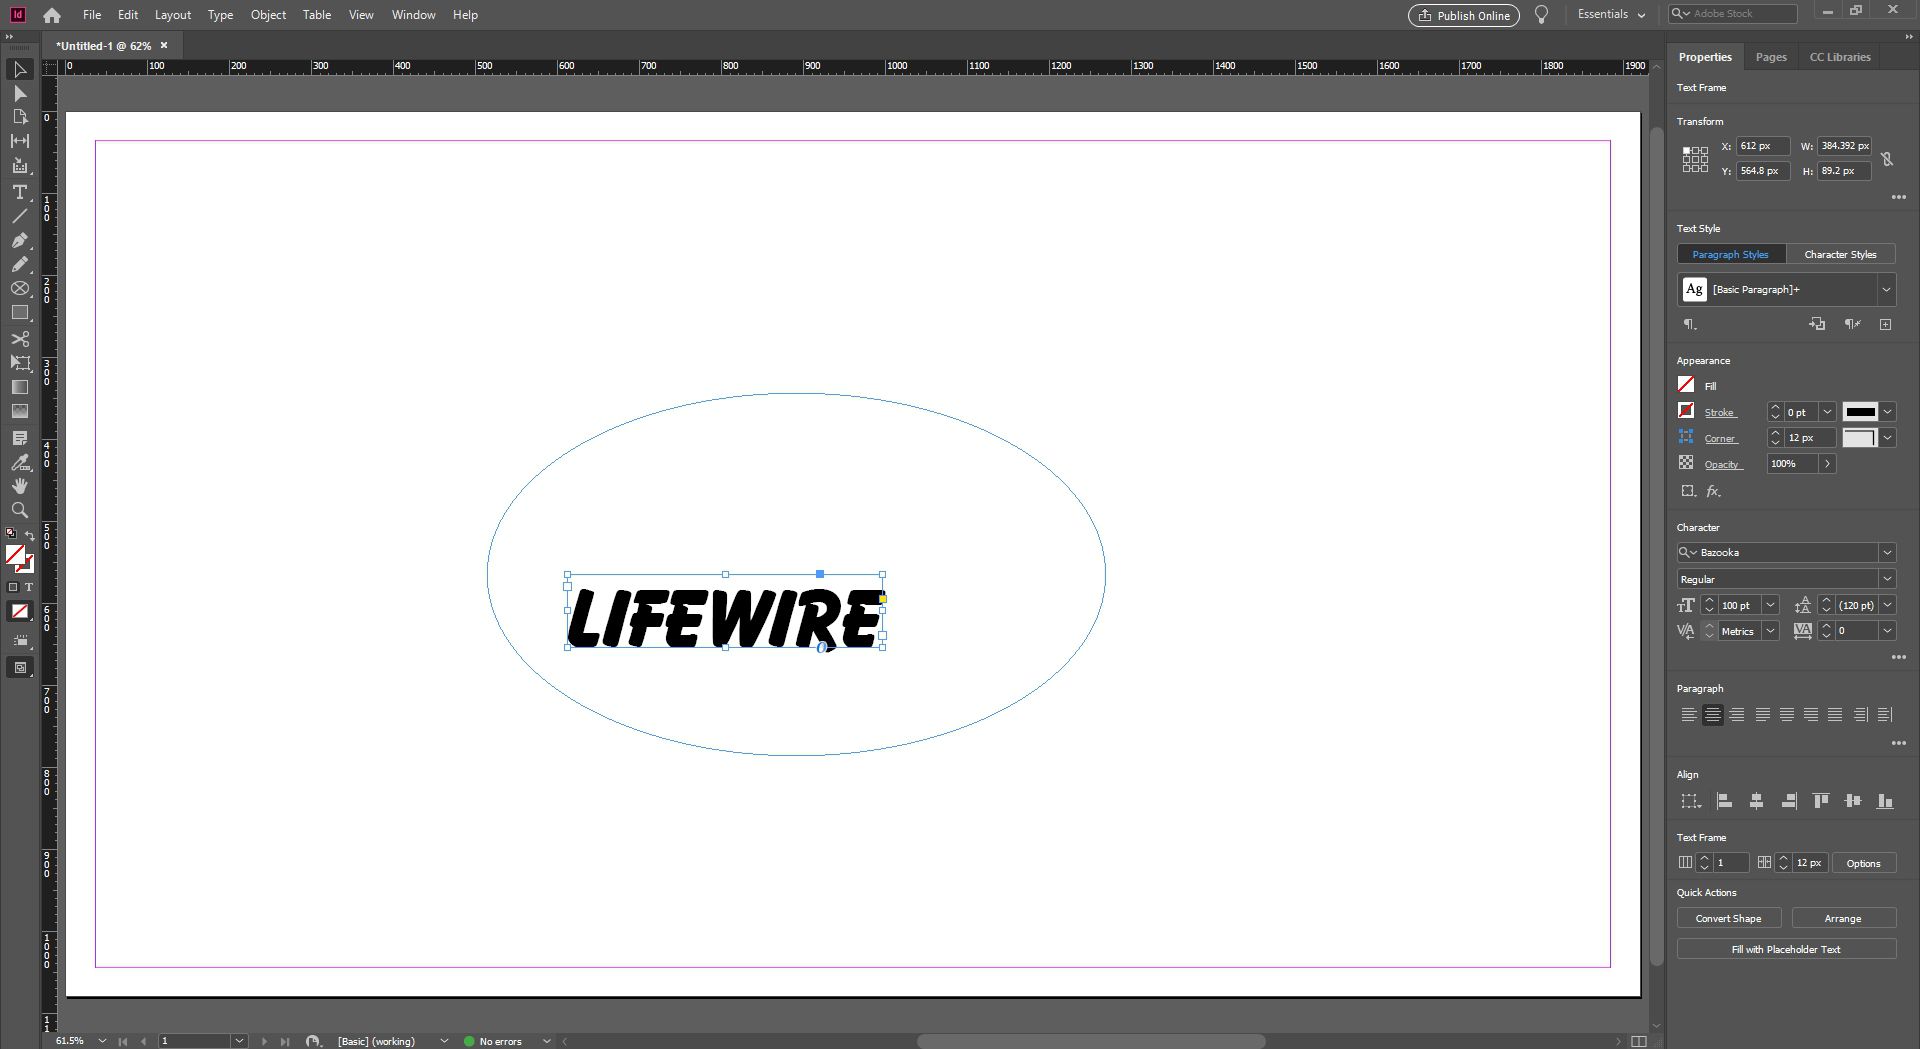This screenshot has height=1049, width=1920.
Task: Open the Window menu
Action: click(x=413, y=15)
